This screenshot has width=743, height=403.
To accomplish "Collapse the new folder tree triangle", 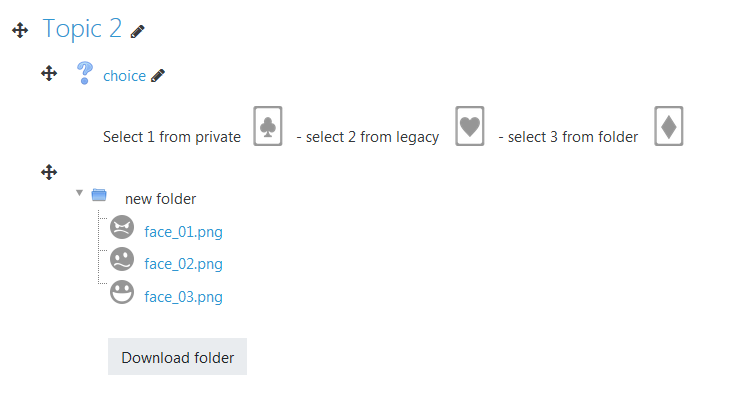I will tap(80, 193).
